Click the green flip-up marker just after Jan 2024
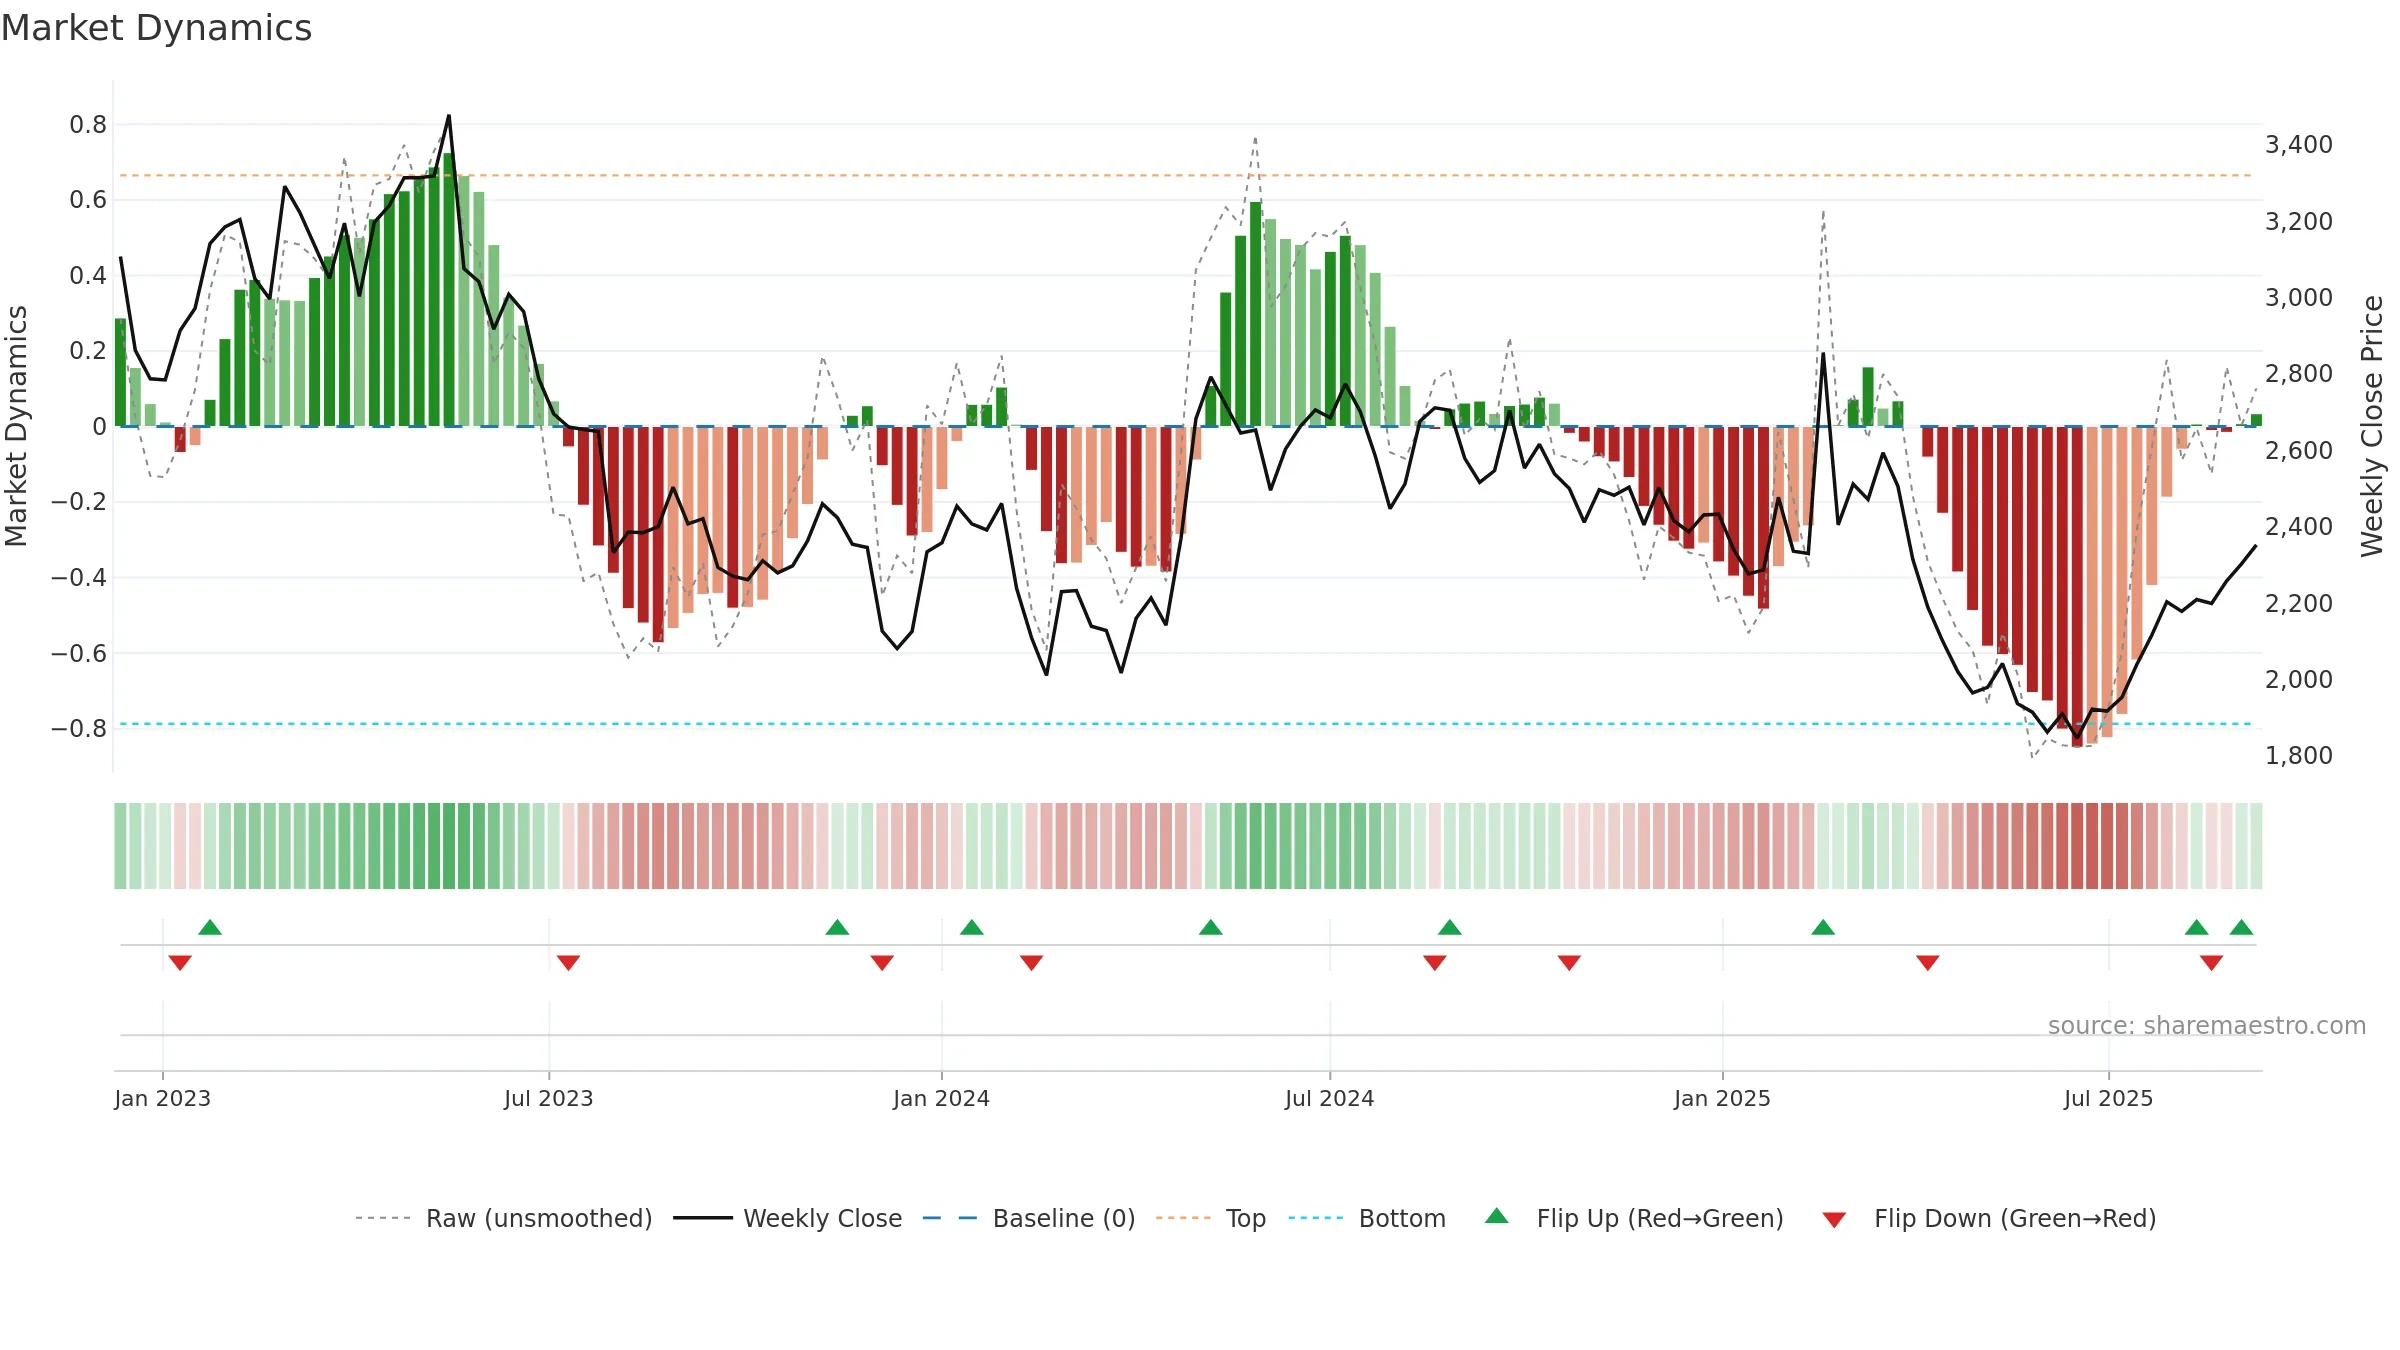 [x=972, y=927]
